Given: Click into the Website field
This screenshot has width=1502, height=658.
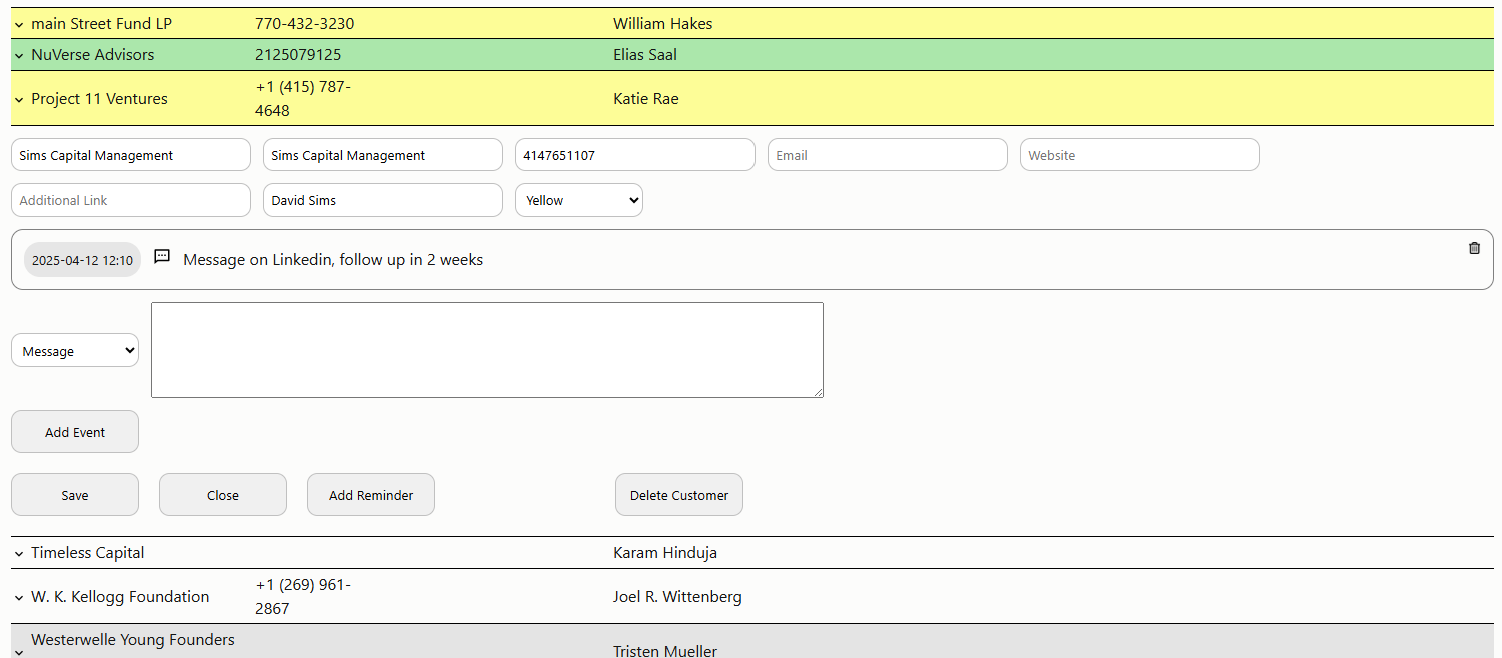Looking at the screenshot, I should point(1140,155).
